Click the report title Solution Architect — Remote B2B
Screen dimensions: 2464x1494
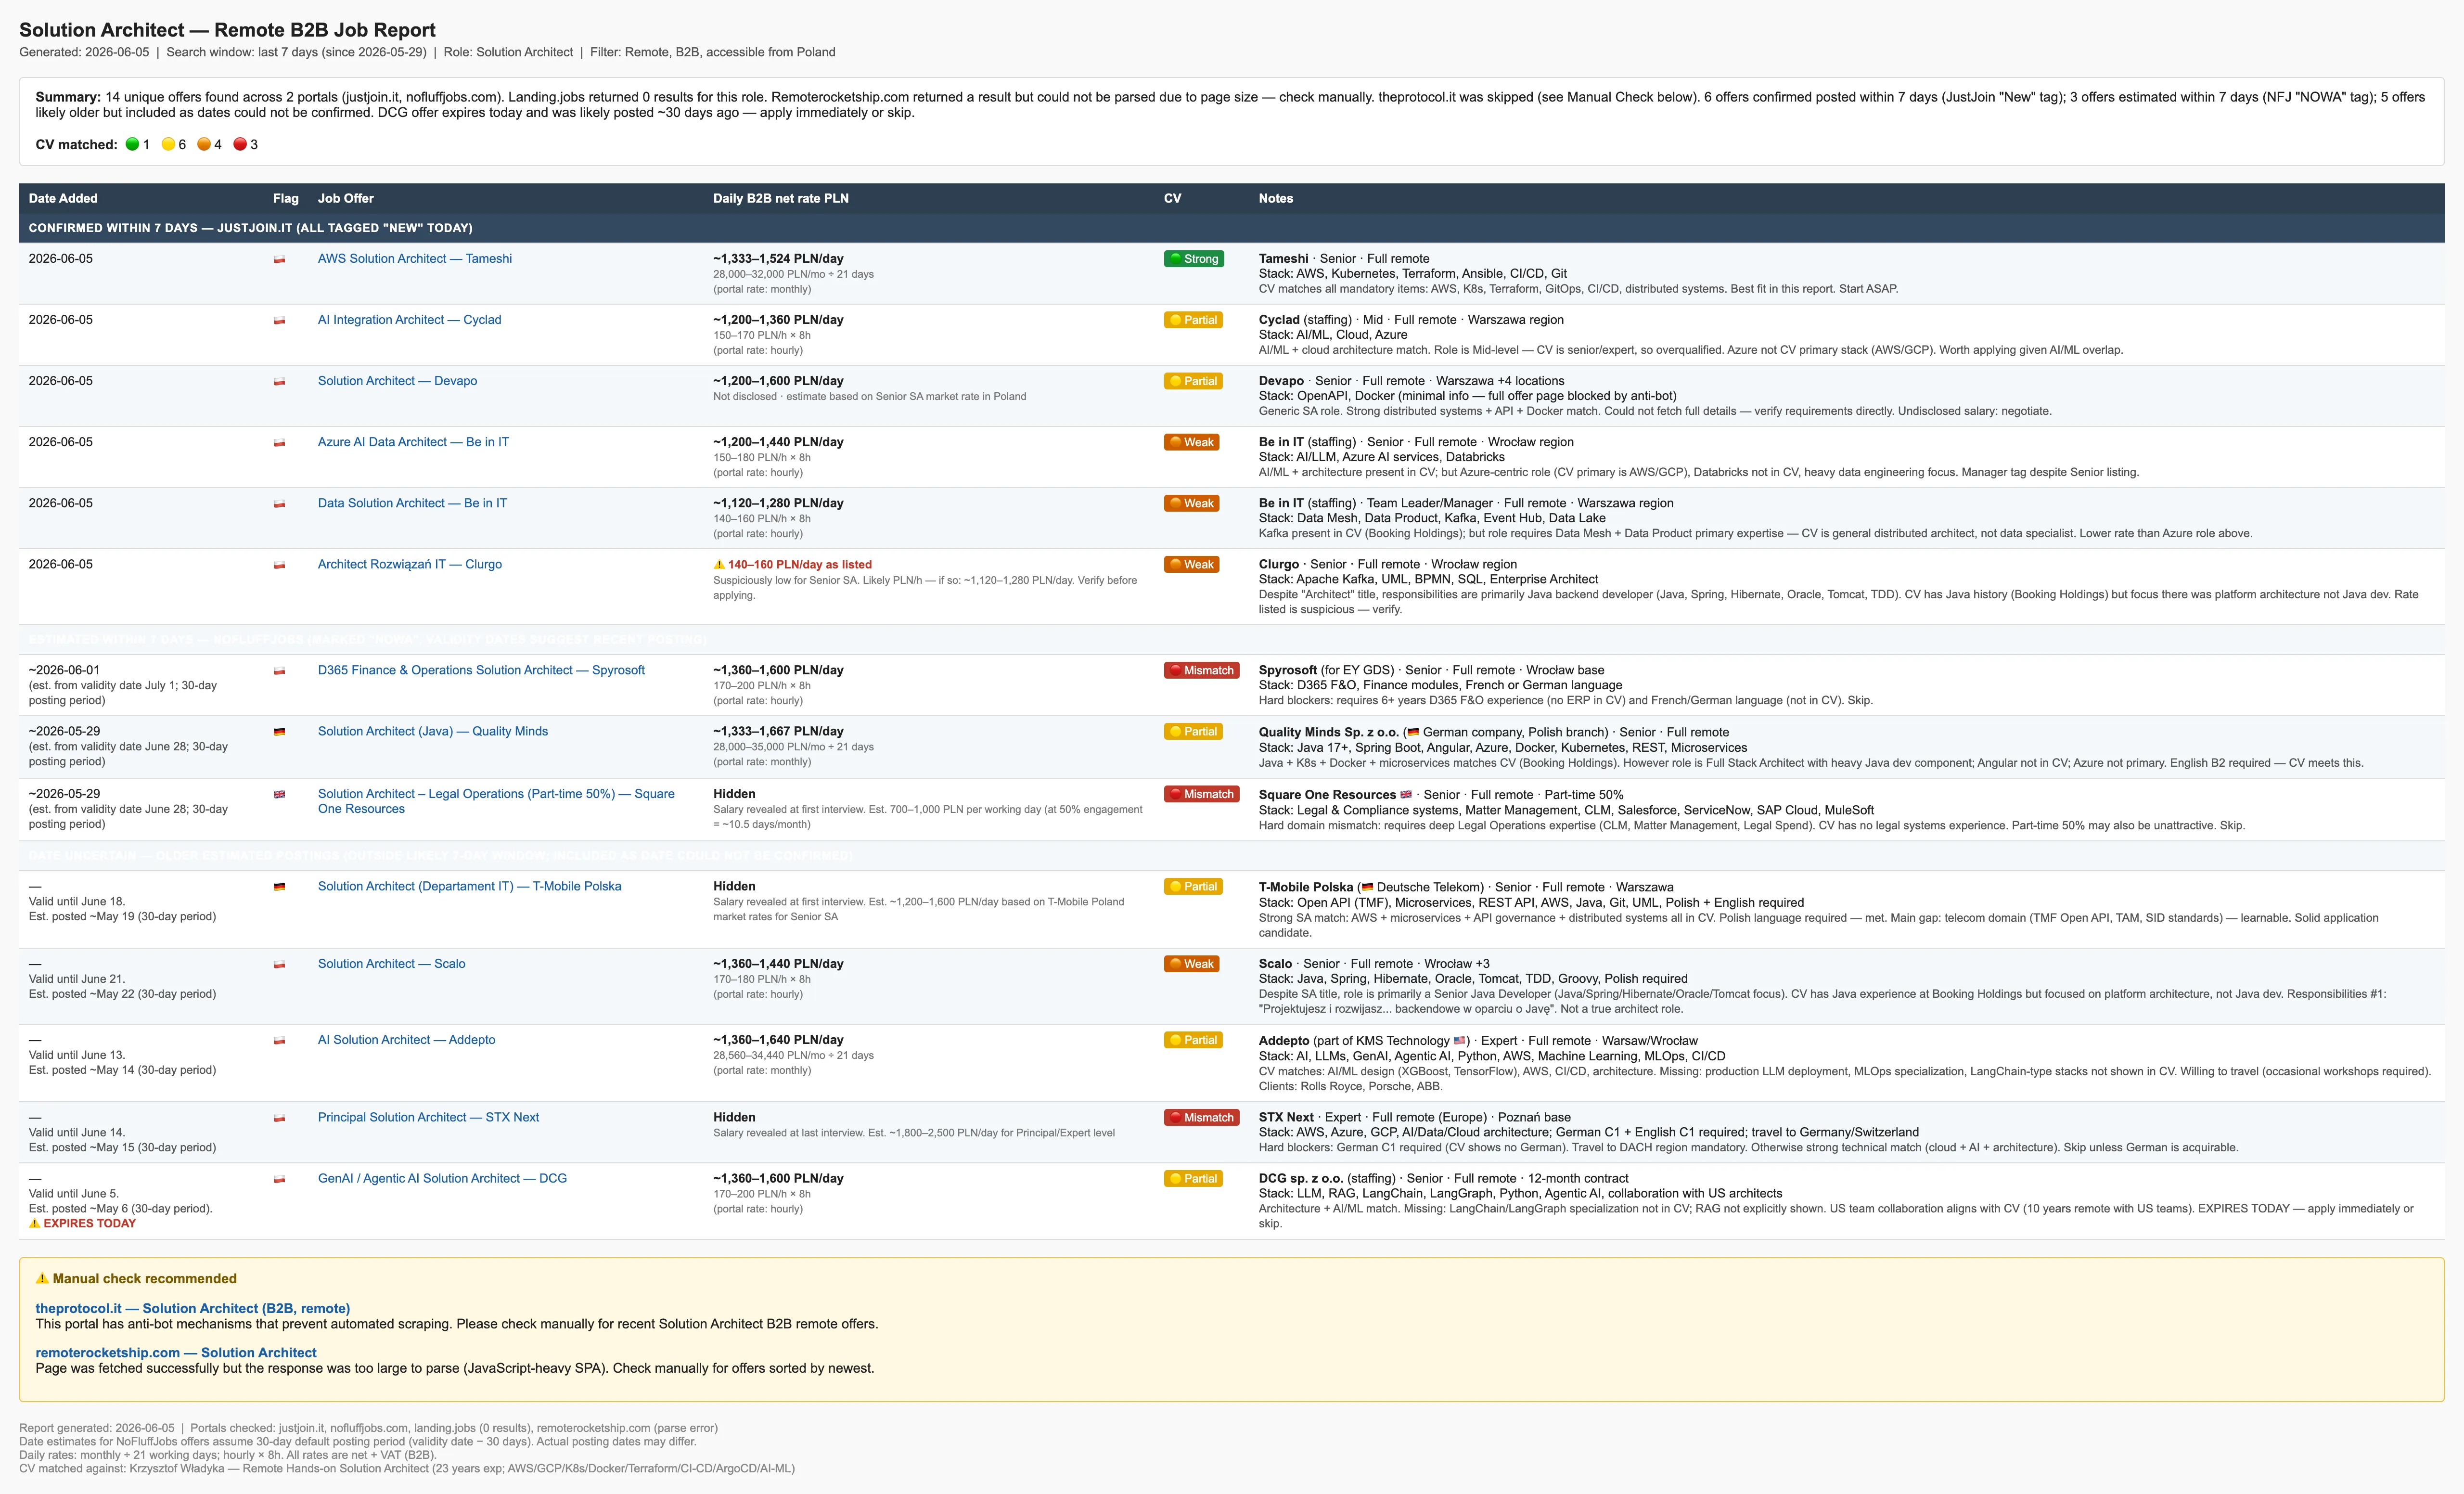click(x=227, y=30)
